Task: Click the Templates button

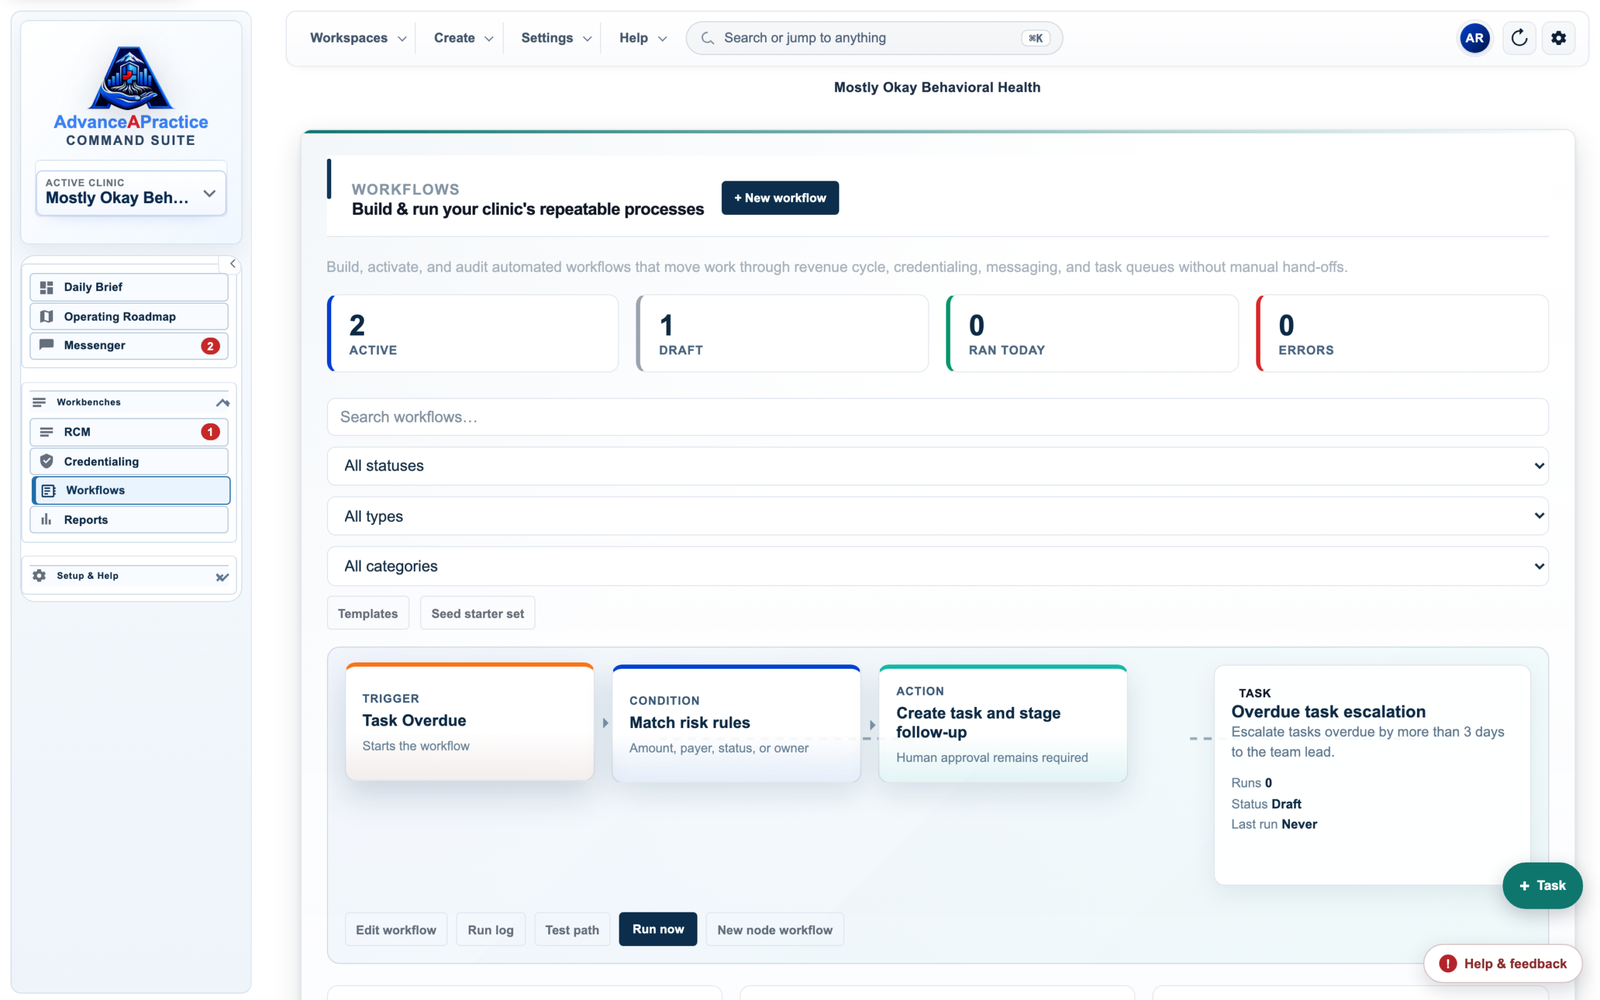Action: 368,613
